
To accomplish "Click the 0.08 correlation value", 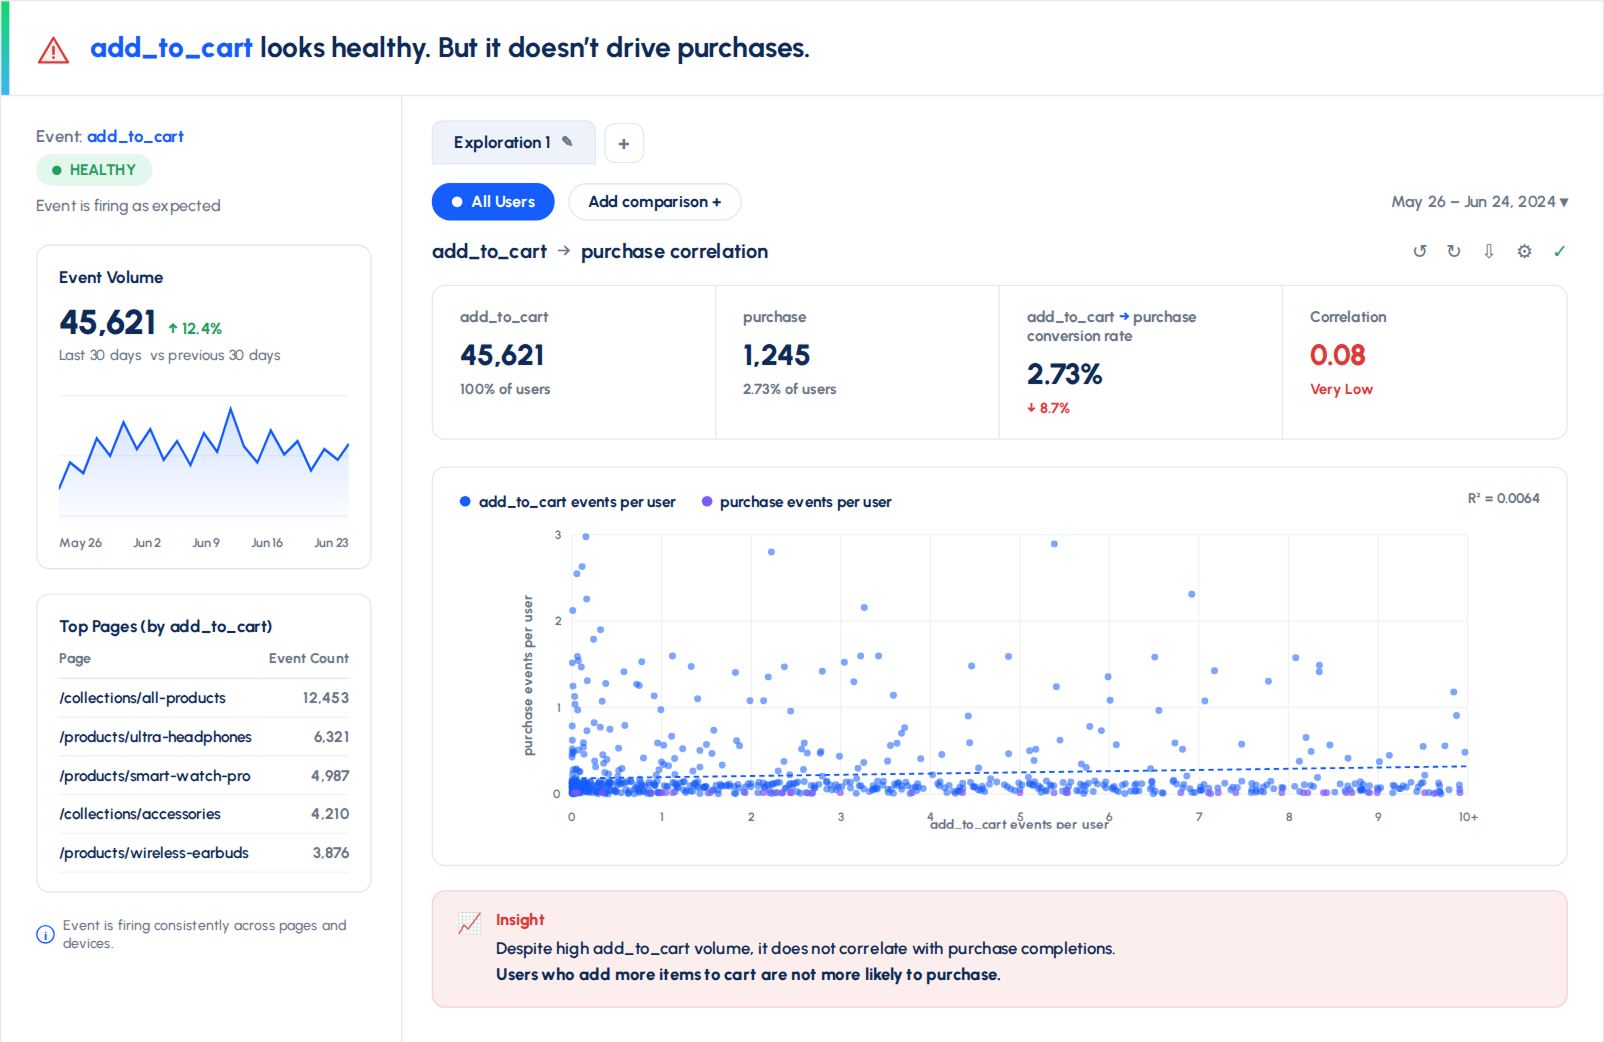I will [x=1337, y=355].
